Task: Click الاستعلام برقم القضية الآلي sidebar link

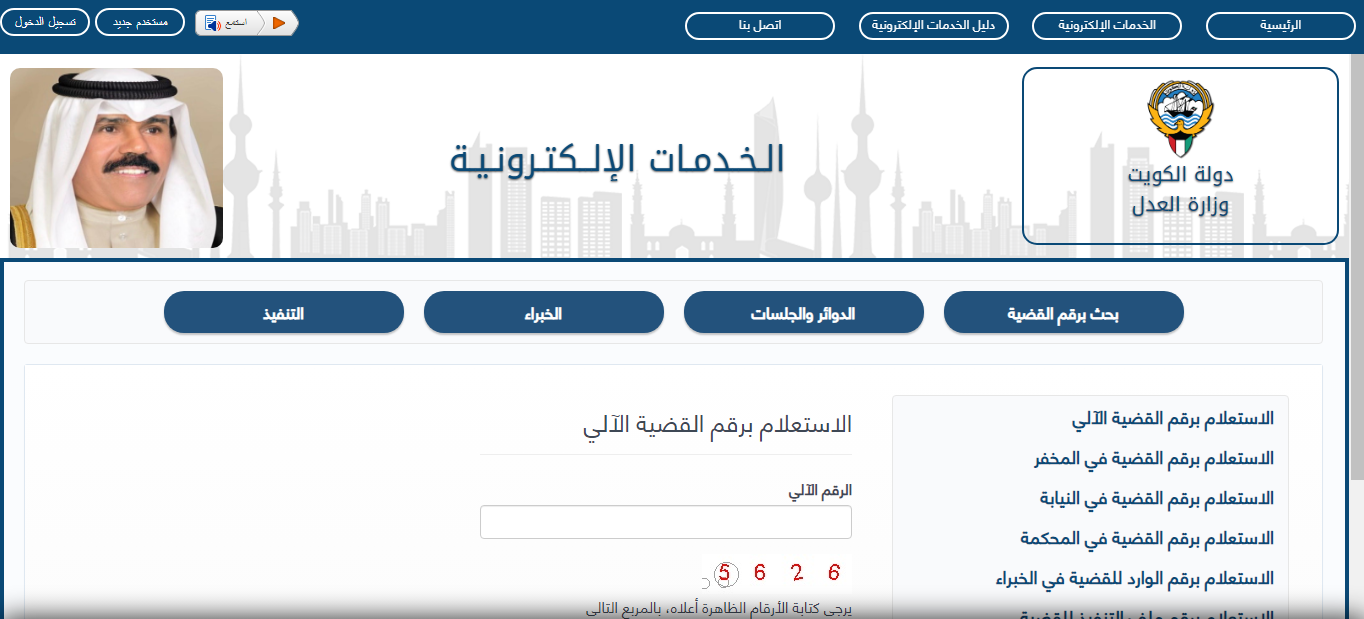Action: click(x=1173, y=418)
